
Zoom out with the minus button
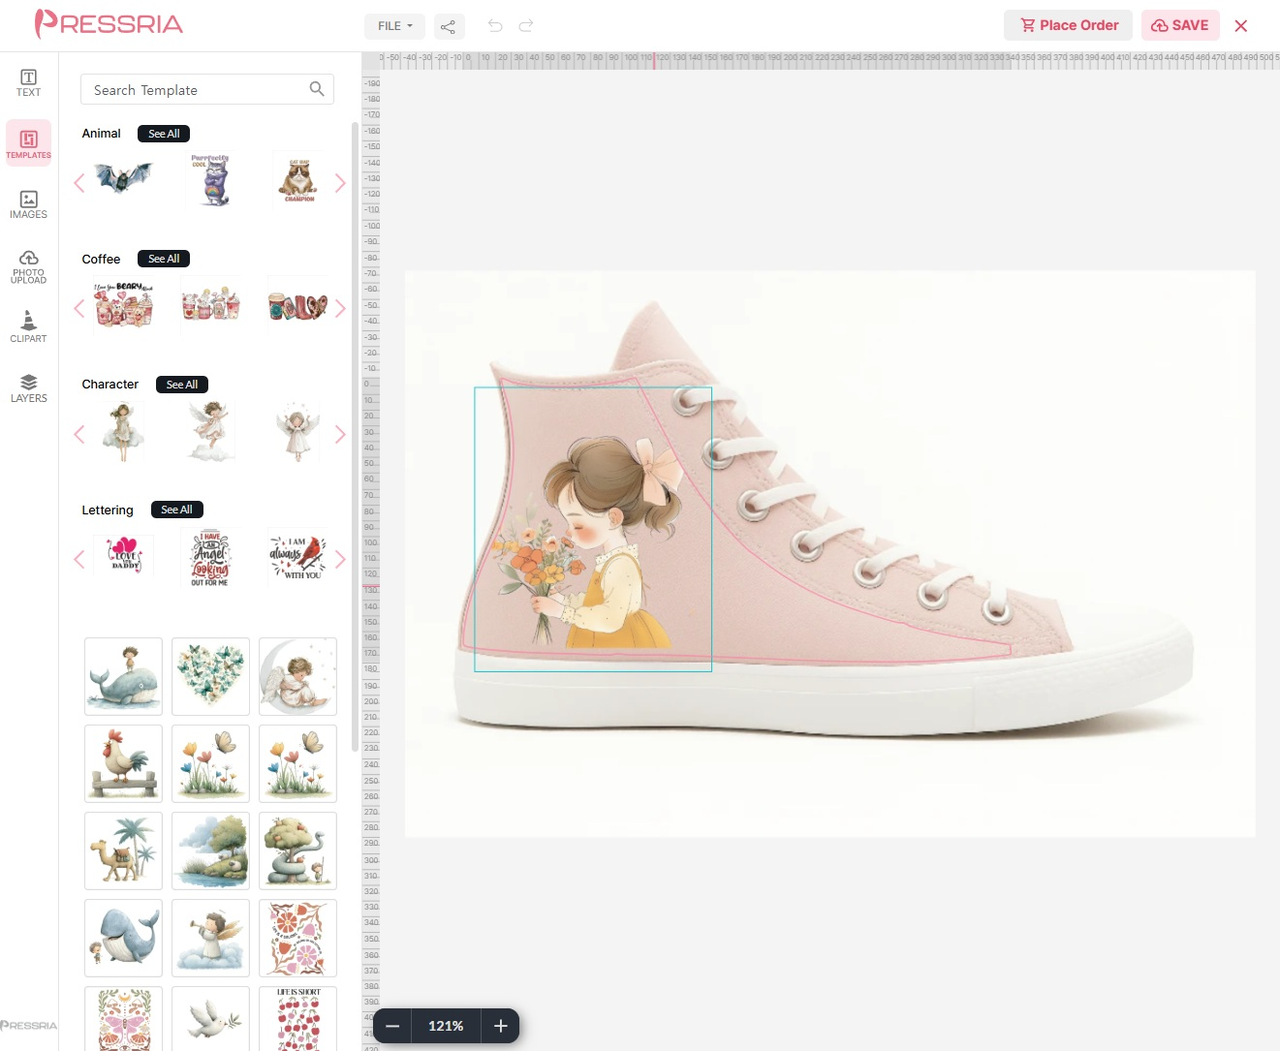tap(392, 1026)
